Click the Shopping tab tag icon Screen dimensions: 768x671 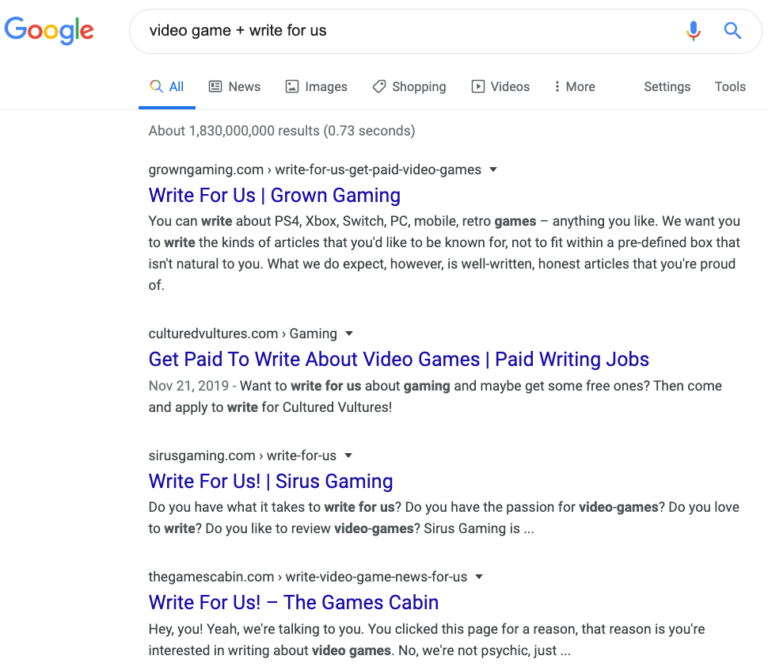tap(379, 87)
